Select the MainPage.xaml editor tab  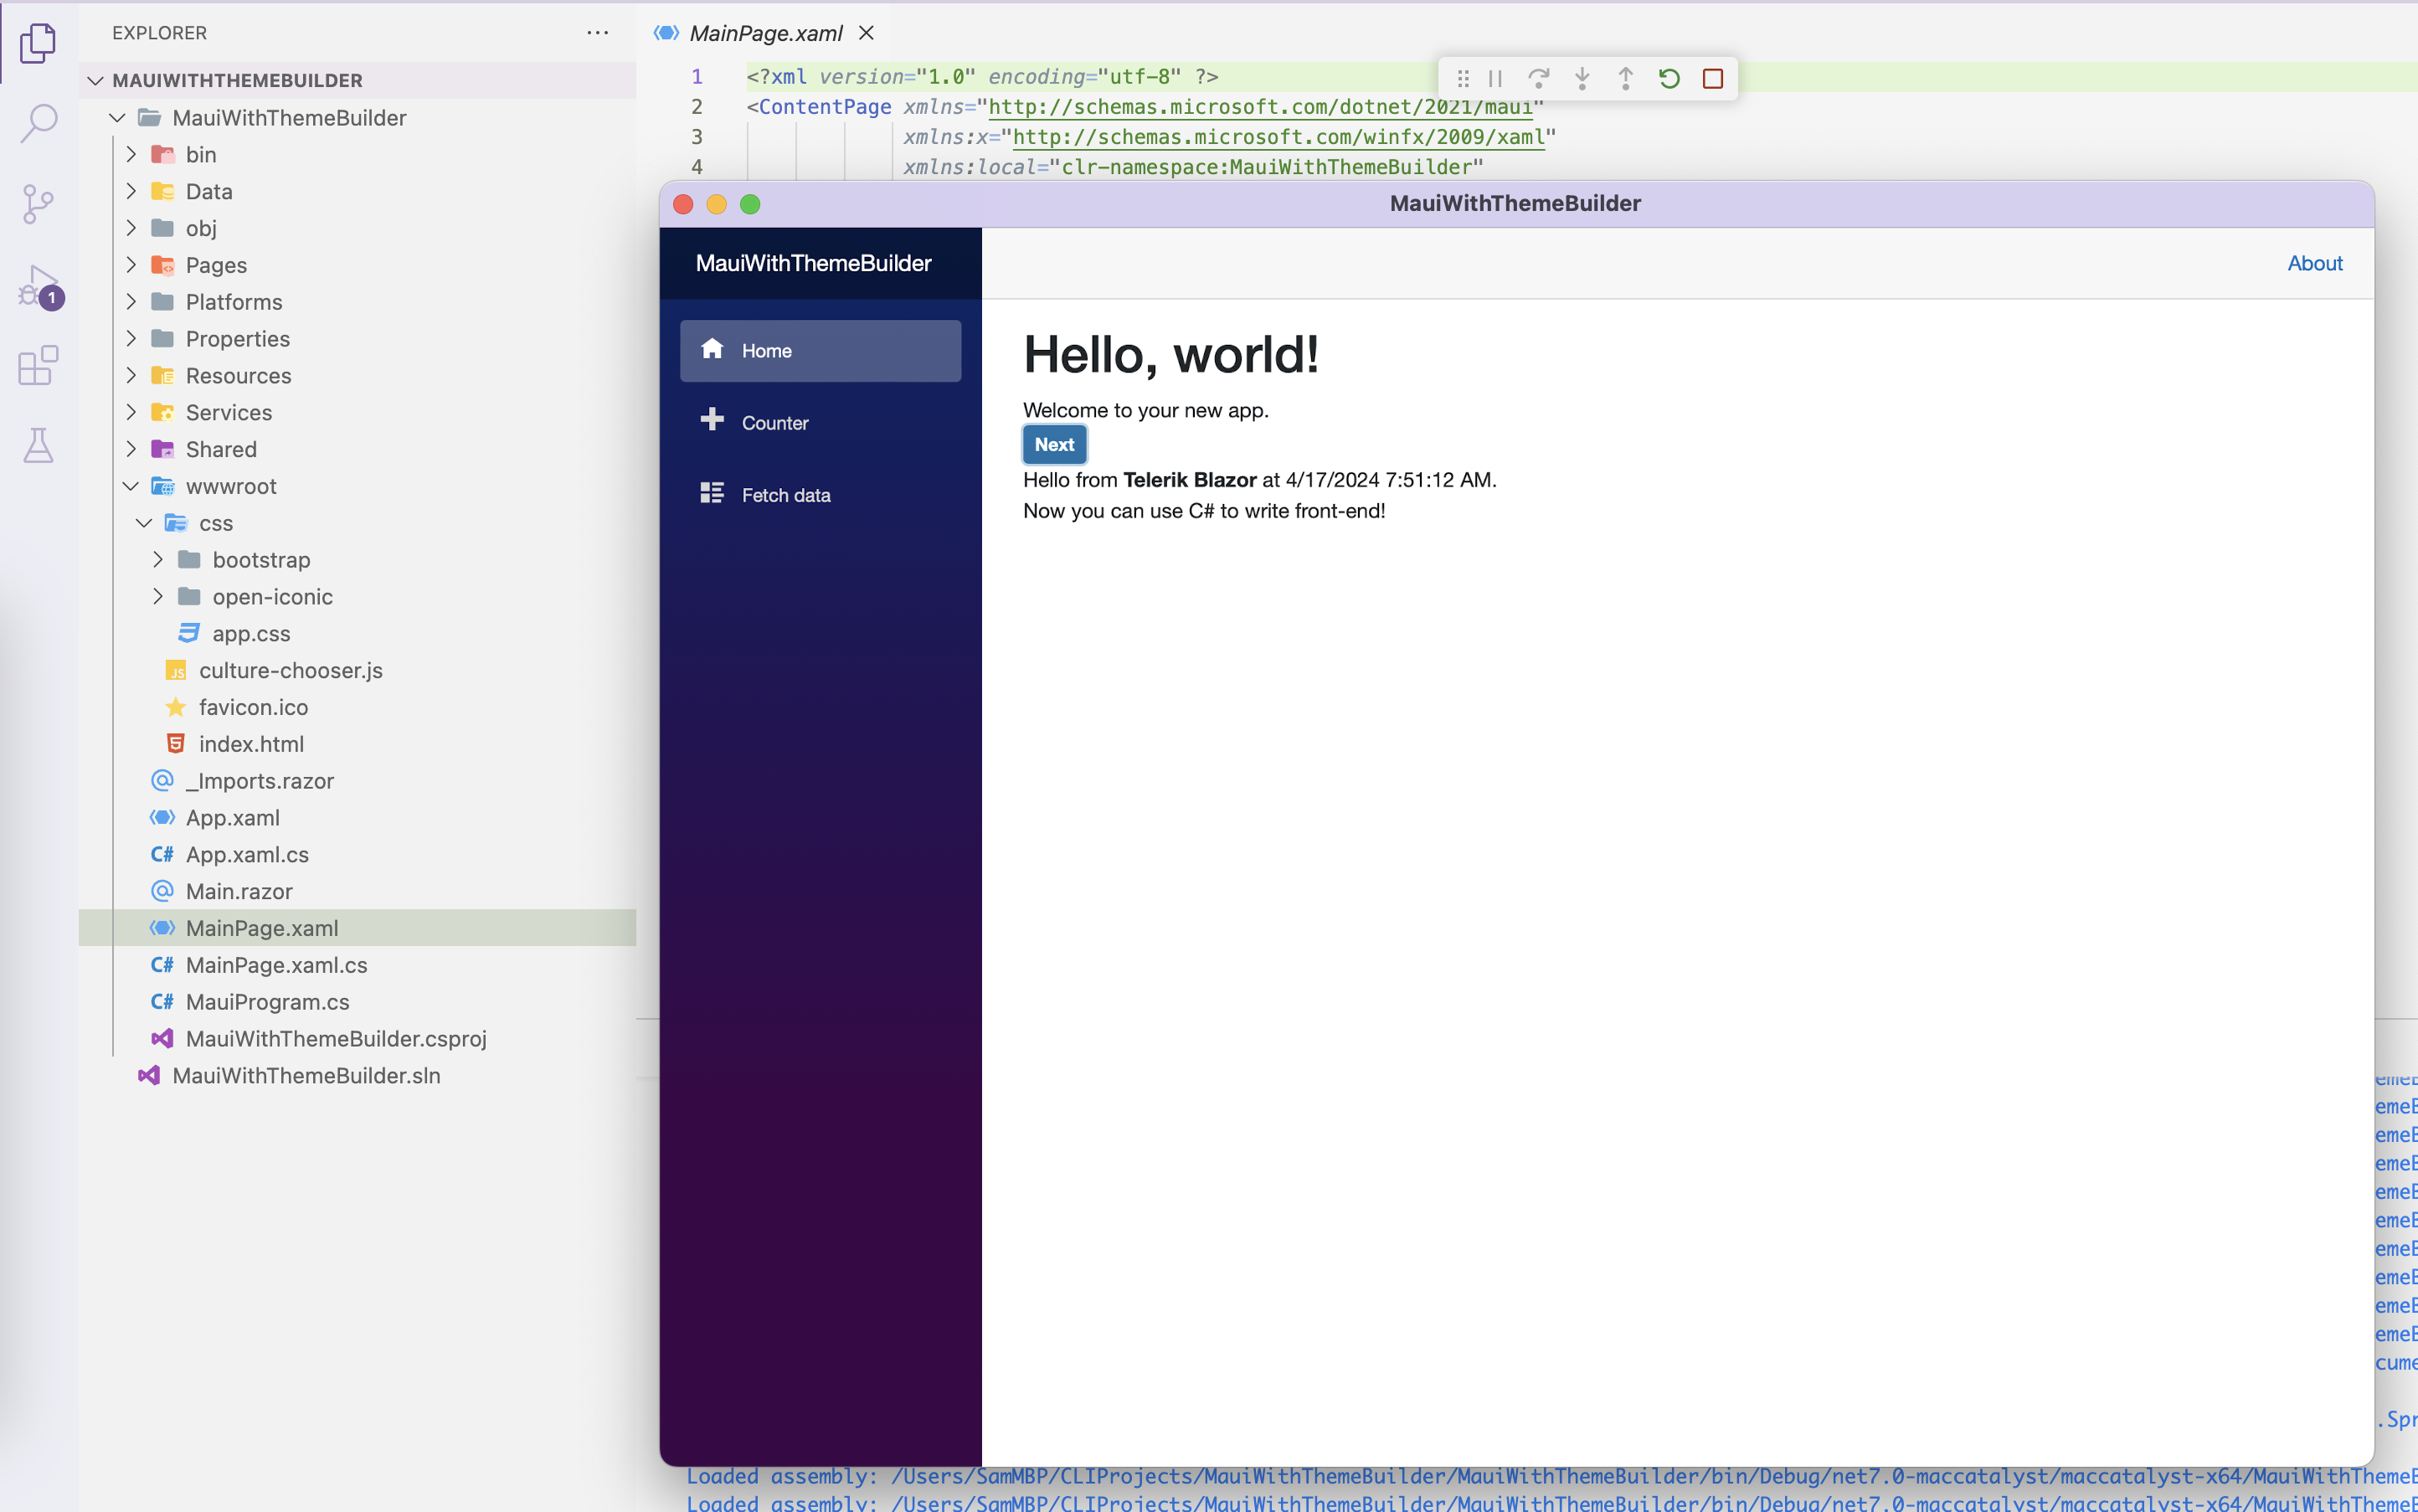766,33
